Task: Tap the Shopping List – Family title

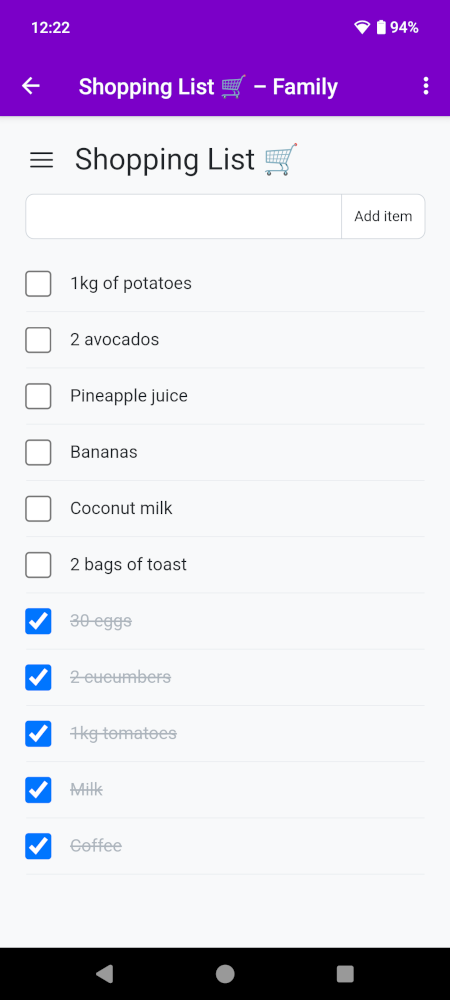Action: tap(208, 86)
